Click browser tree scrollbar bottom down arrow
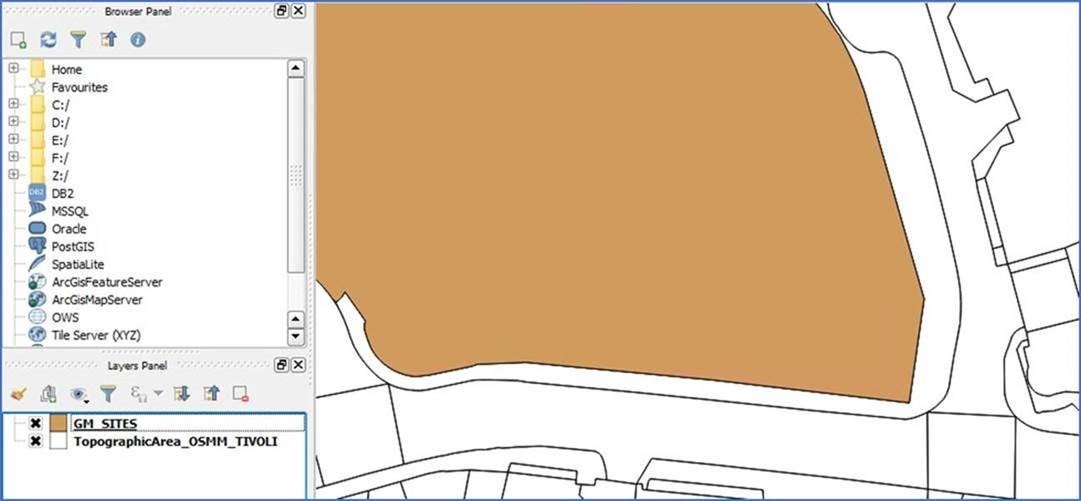This screenshot has height=501, width=1081. click(296, 336)
